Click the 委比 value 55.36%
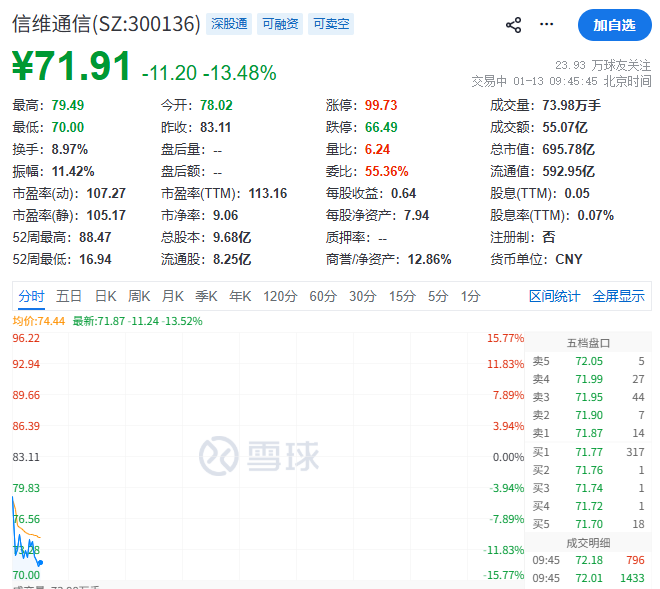660x589 pixels. [386, 171]
